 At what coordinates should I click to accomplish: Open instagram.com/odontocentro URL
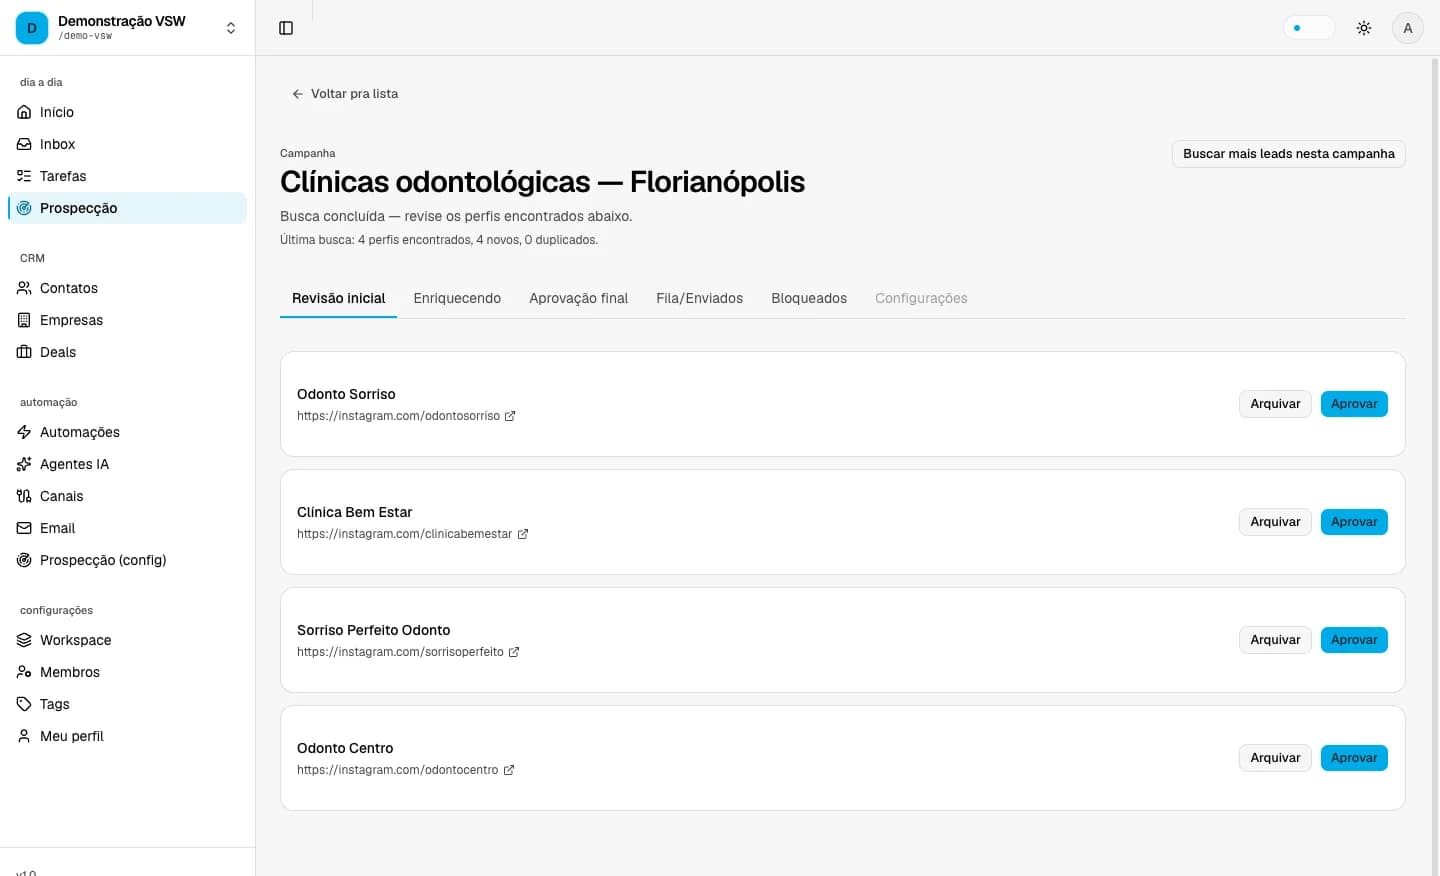pyautogui.click(x=397, y=770)
